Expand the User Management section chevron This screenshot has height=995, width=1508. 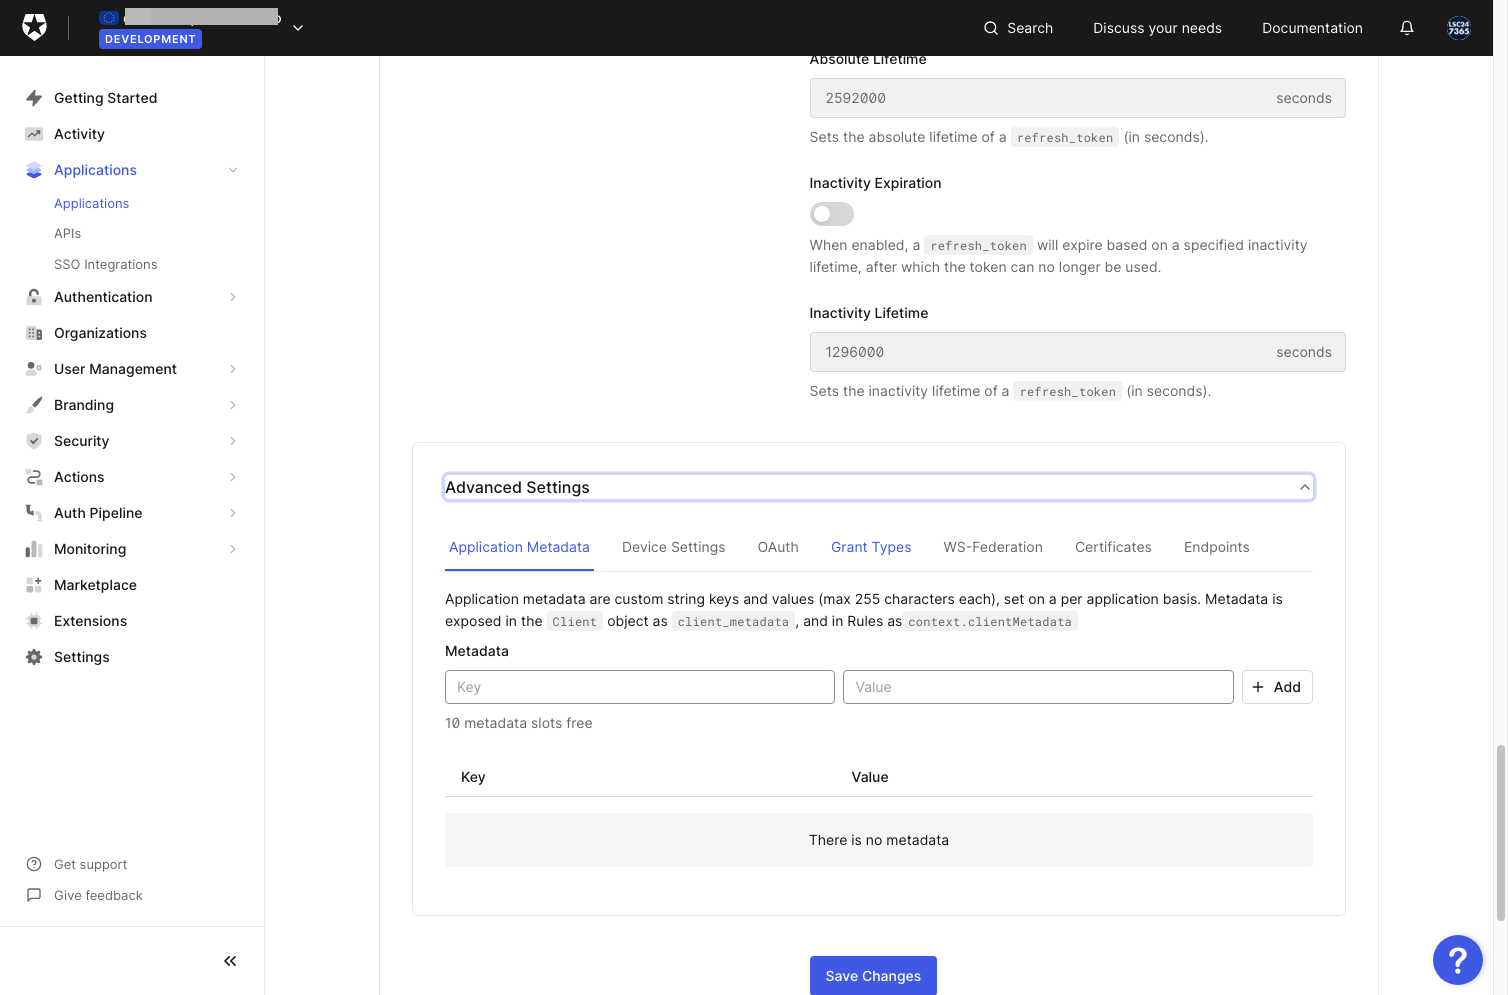click(233, 369)
